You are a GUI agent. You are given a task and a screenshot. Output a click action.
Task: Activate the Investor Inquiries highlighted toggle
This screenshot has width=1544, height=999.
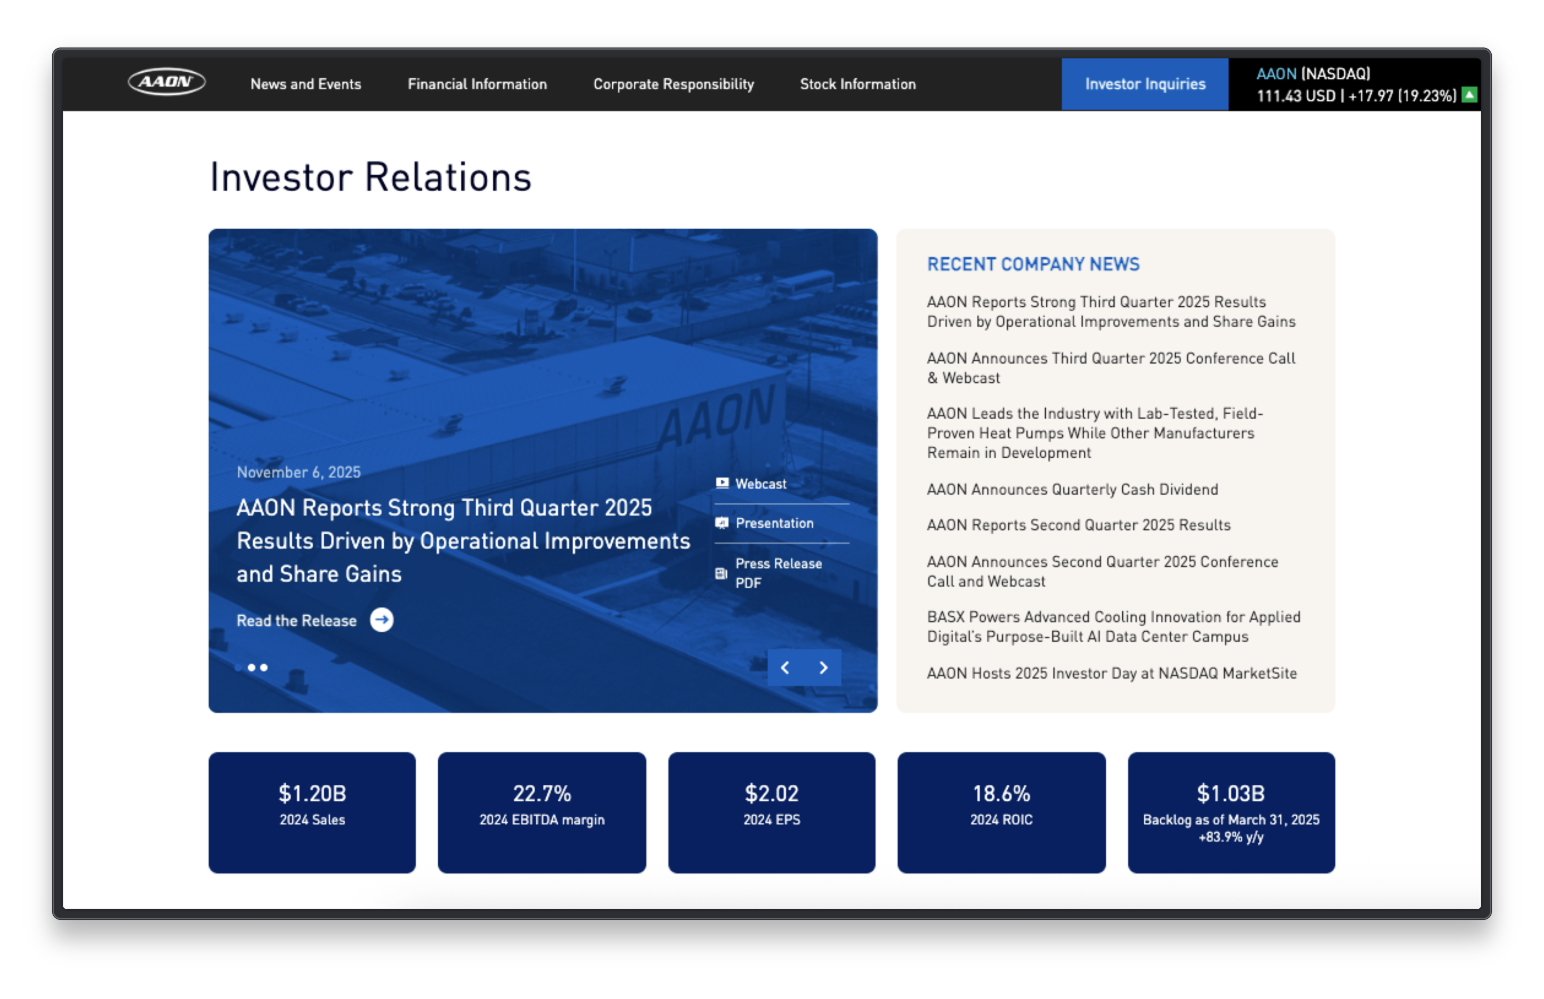[1144, 83]
